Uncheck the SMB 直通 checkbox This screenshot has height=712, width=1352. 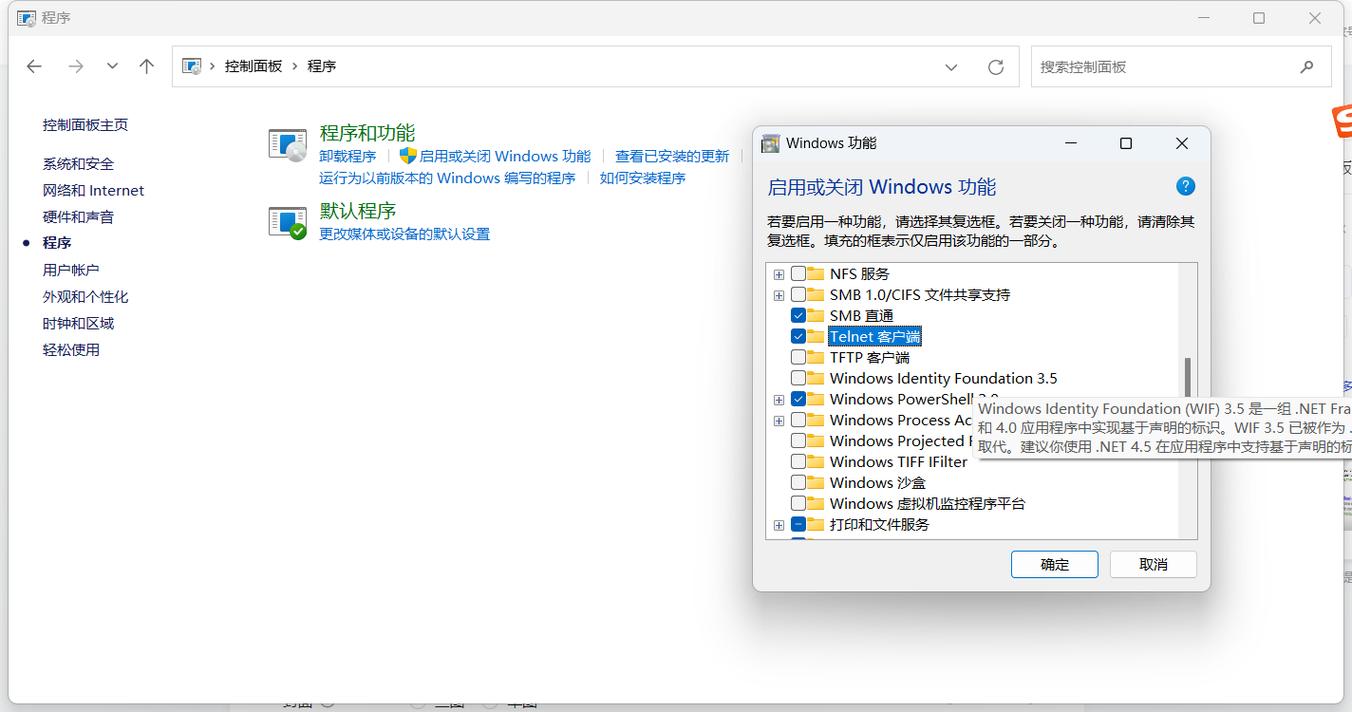(x=798, y=315)
